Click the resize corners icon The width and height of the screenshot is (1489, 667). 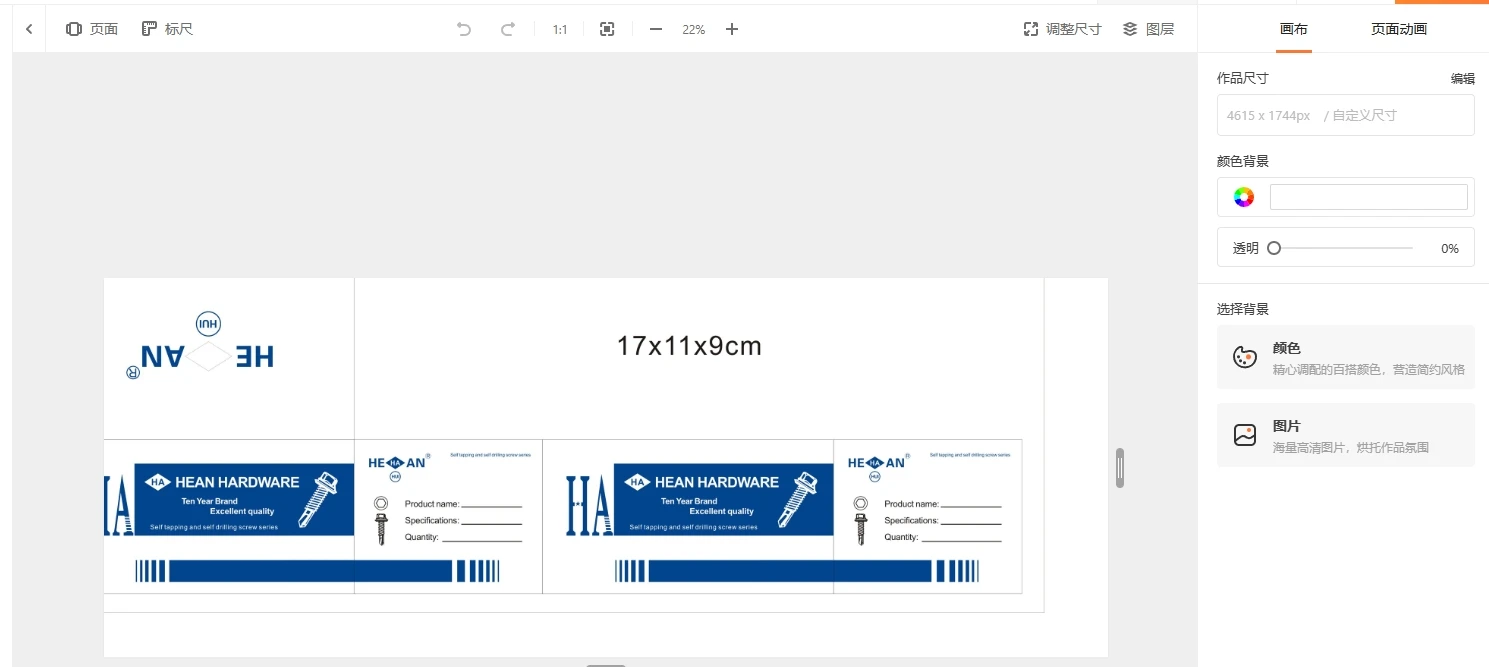coord(1031,29)
